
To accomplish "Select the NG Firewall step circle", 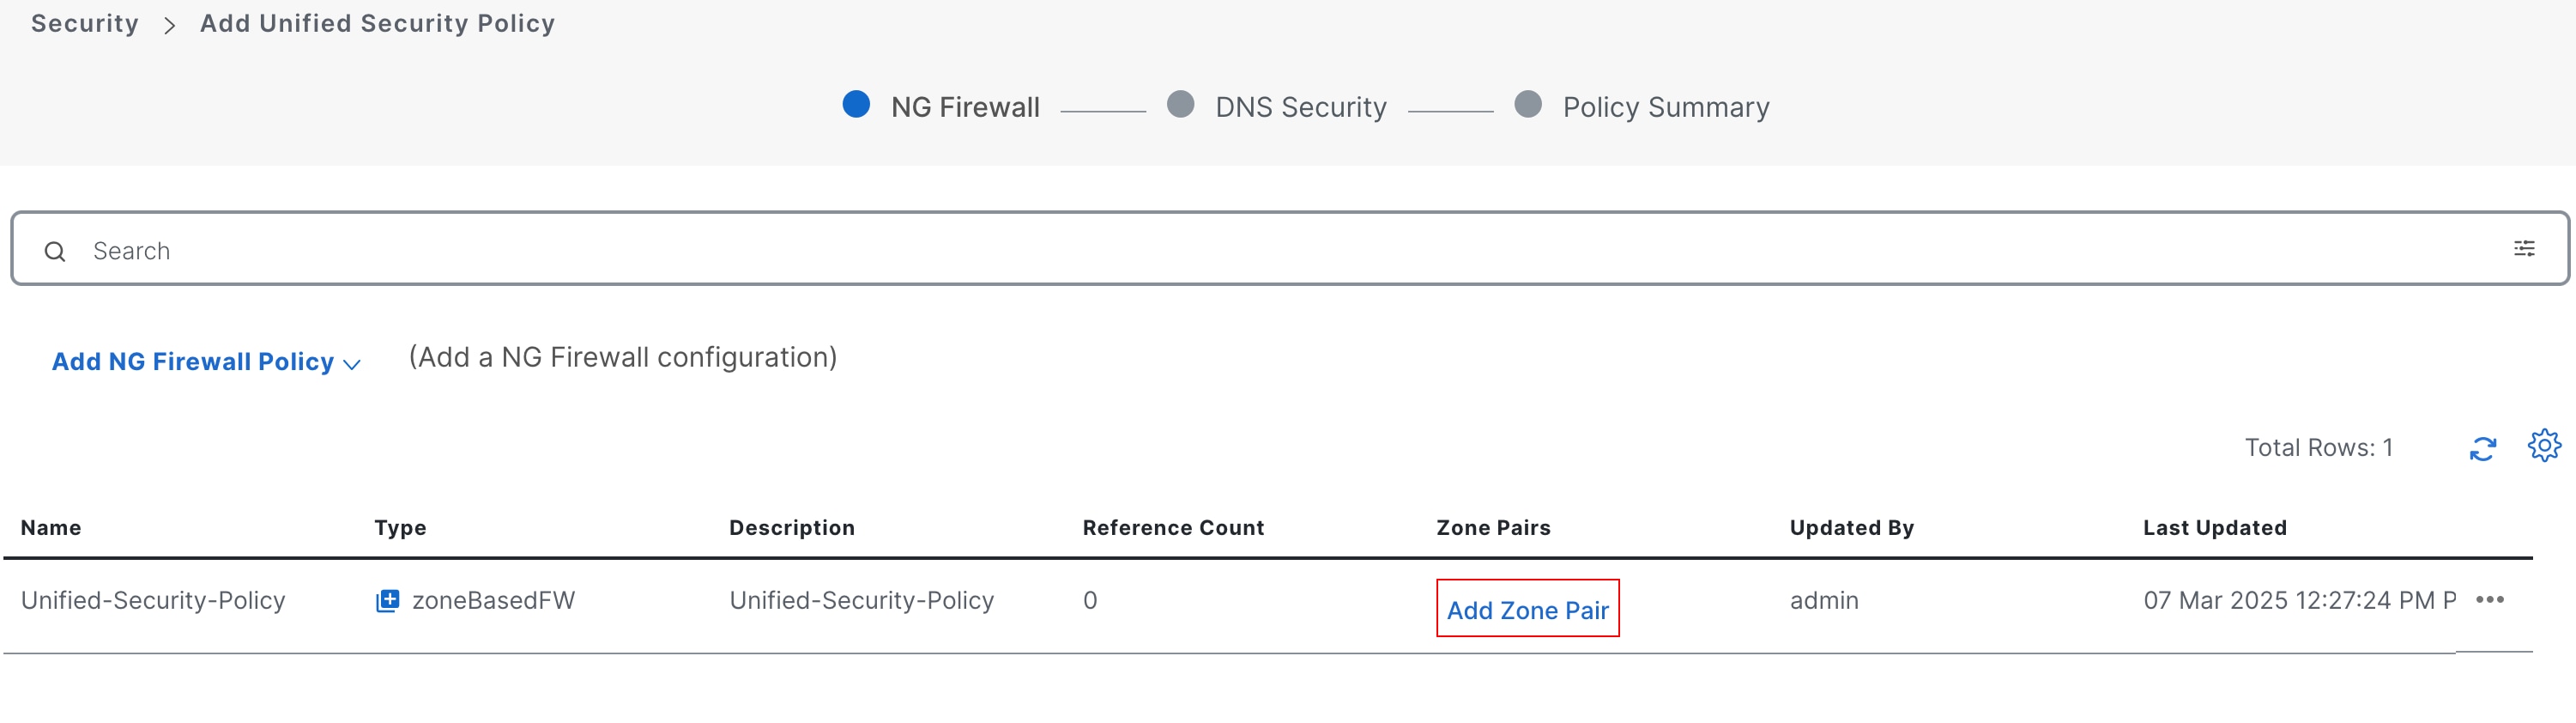I will pos(856,104).
